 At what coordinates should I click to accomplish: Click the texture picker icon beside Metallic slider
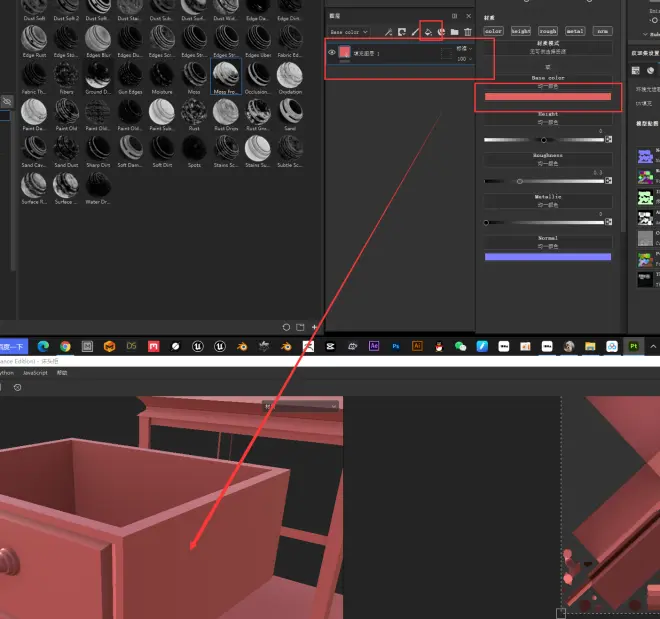[x=609, y=222]
